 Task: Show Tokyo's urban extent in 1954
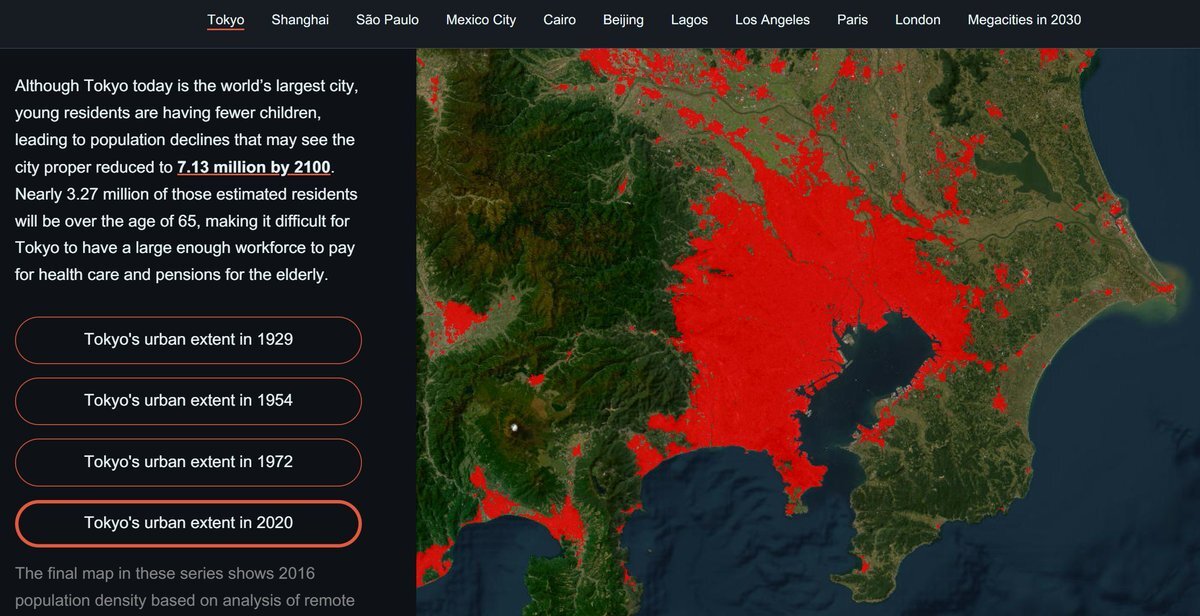click(x=188, y=401)
